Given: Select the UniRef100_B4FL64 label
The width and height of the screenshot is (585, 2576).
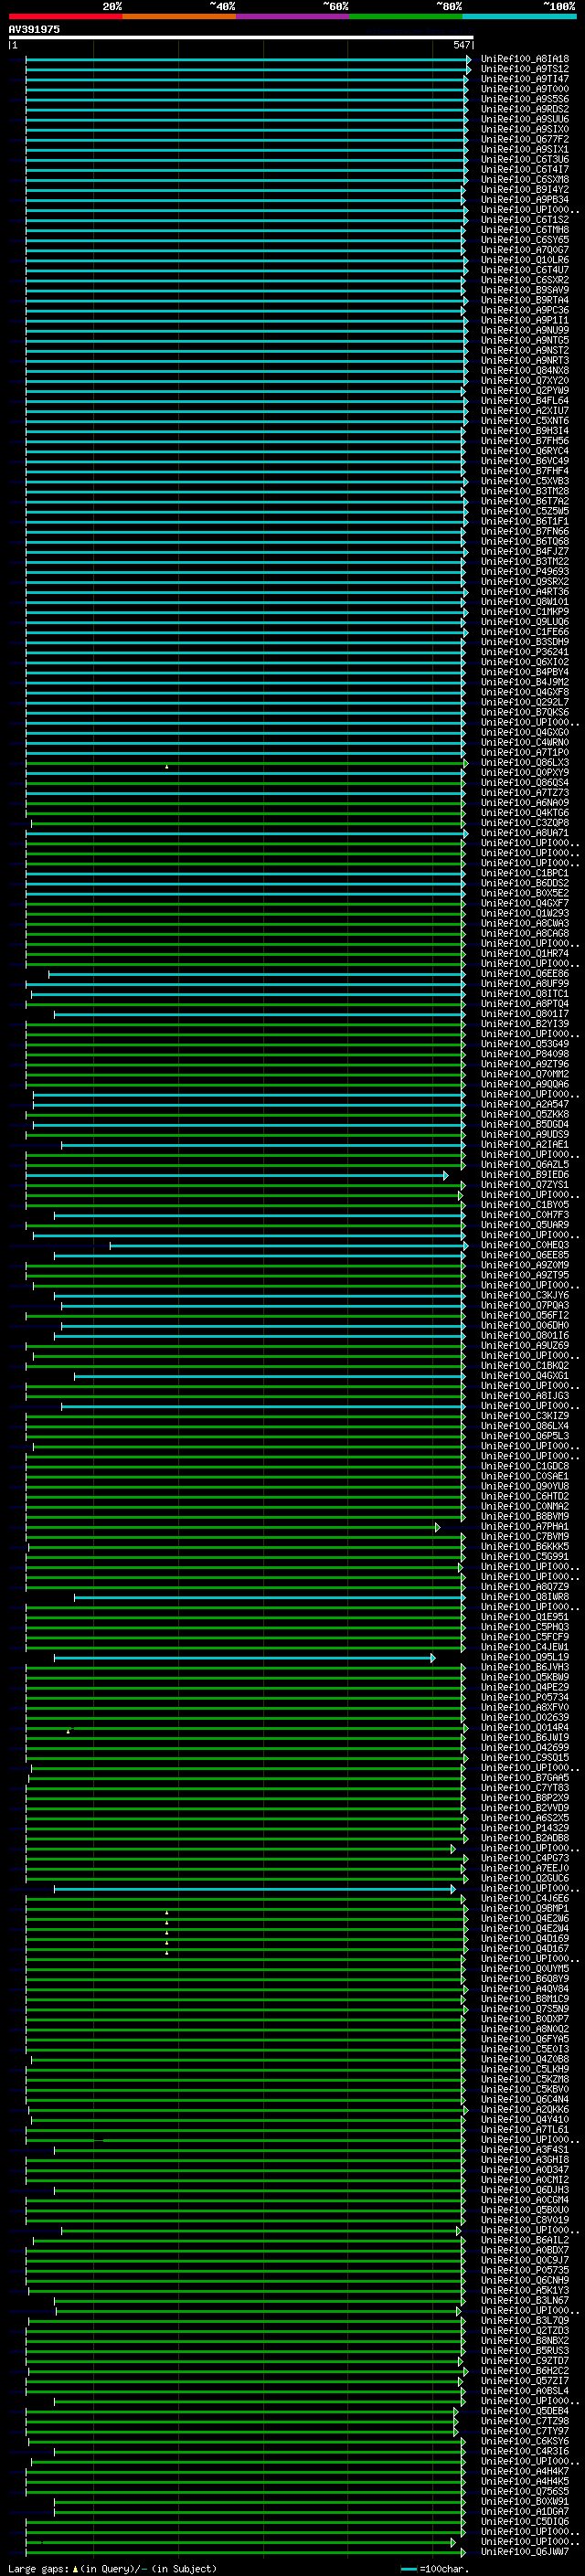Looking at the screenshot, I should tap(525, 401).
